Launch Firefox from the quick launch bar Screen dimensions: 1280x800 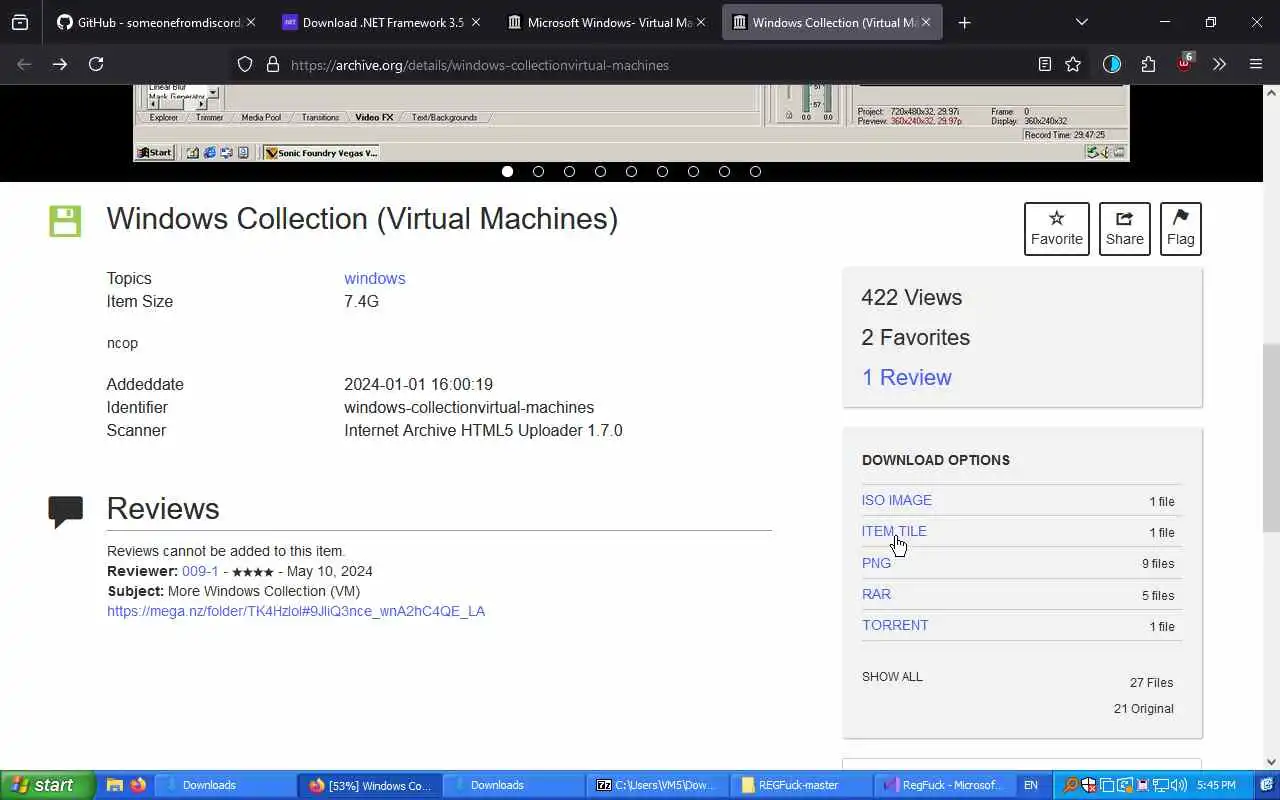(x=137, y=785)
